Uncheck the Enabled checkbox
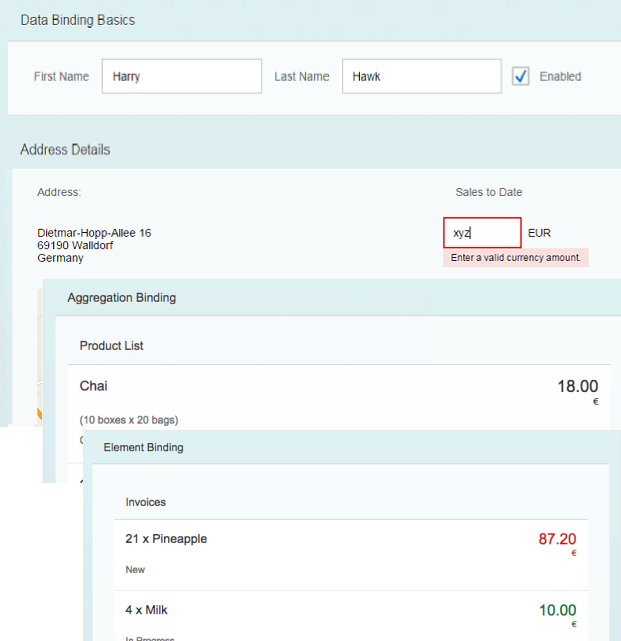 [x=520, y=76]
